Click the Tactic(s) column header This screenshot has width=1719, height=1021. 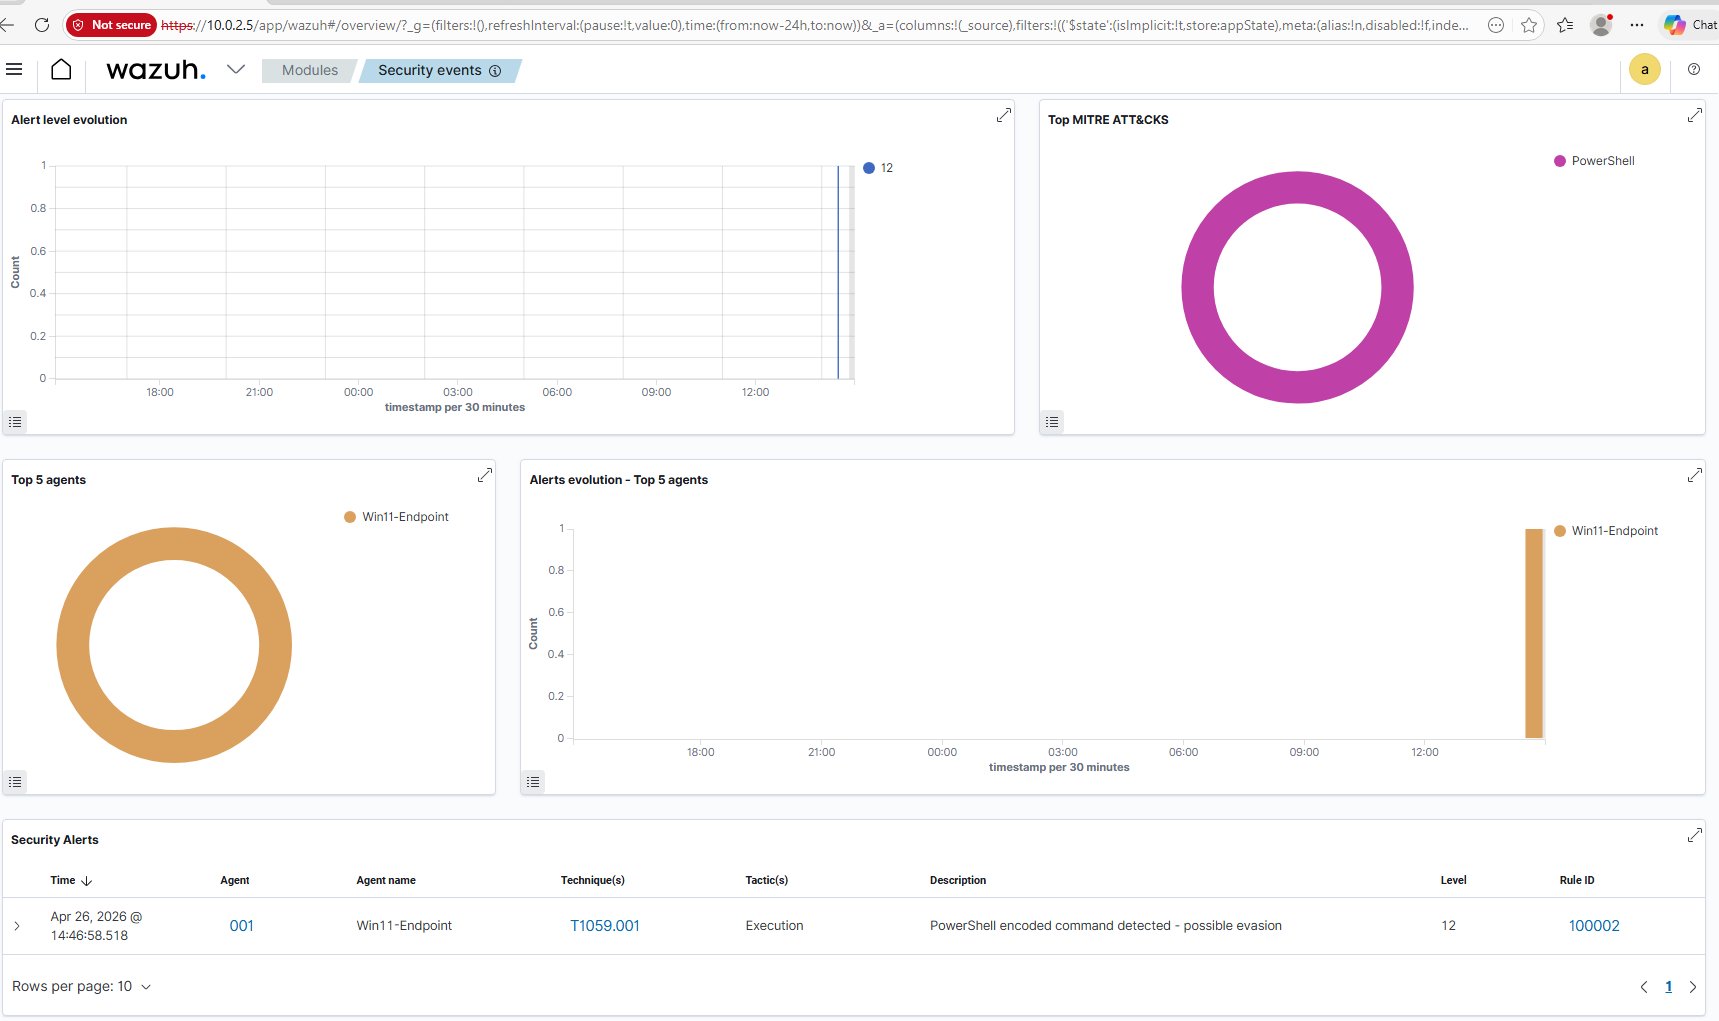[767, 881]
